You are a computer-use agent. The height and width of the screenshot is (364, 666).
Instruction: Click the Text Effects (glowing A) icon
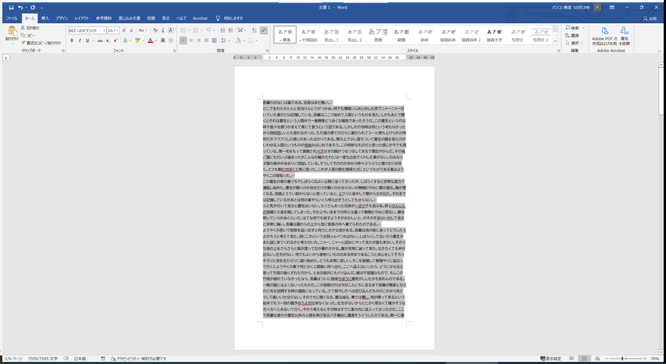click(125, 41)
